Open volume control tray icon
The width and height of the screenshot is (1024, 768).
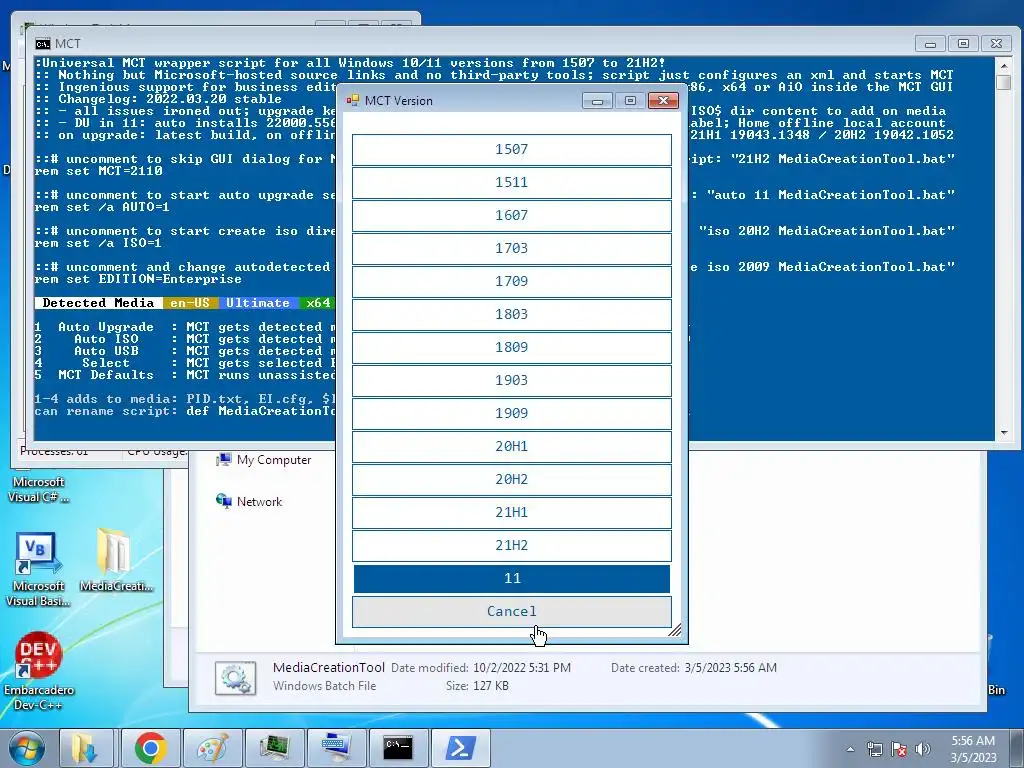click(923, 749)
